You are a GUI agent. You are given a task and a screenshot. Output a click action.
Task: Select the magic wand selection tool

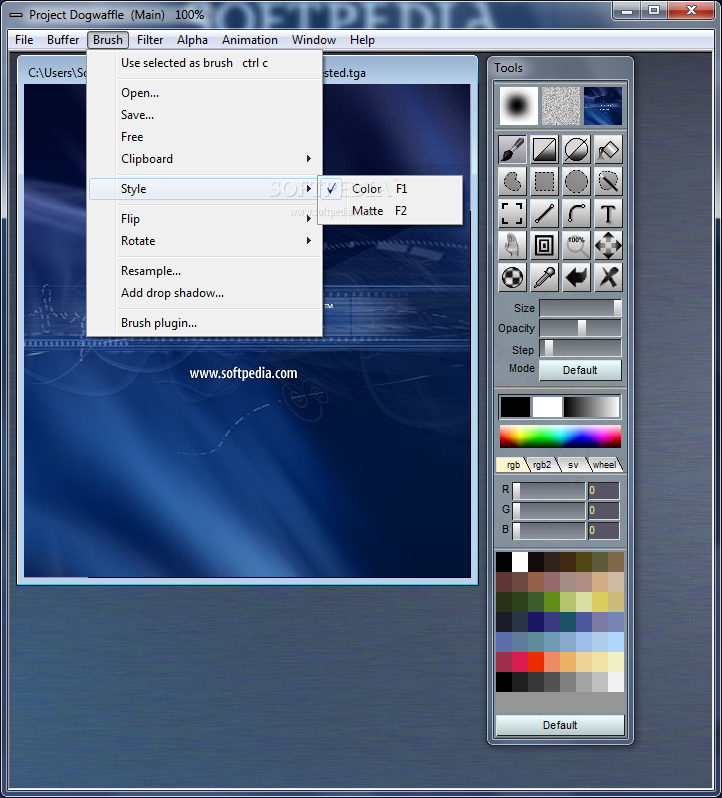608,181
